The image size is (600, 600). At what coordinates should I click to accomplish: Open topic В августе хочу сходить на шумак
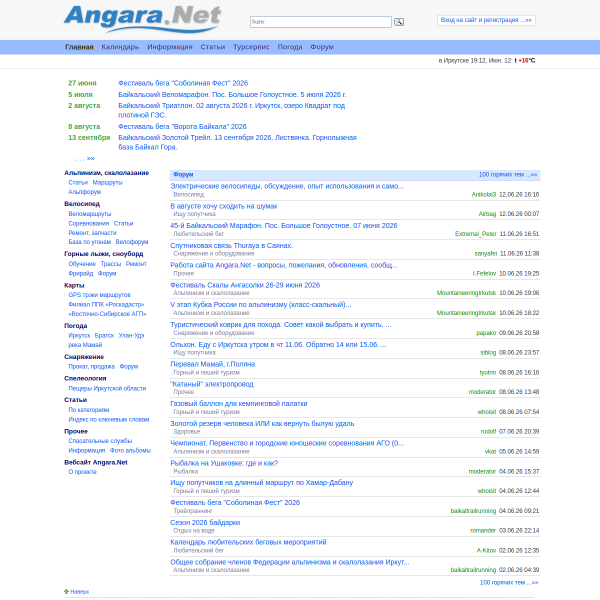coord(224,206)
